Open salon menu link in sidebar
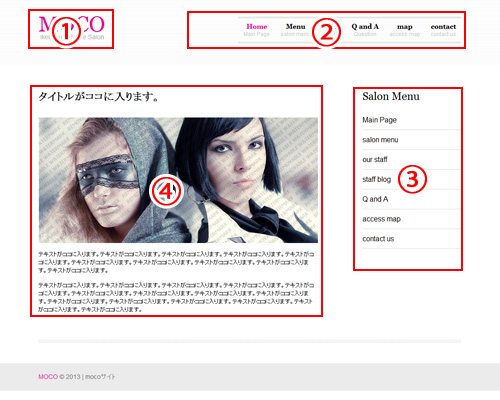500x400 pixels. 380,140
